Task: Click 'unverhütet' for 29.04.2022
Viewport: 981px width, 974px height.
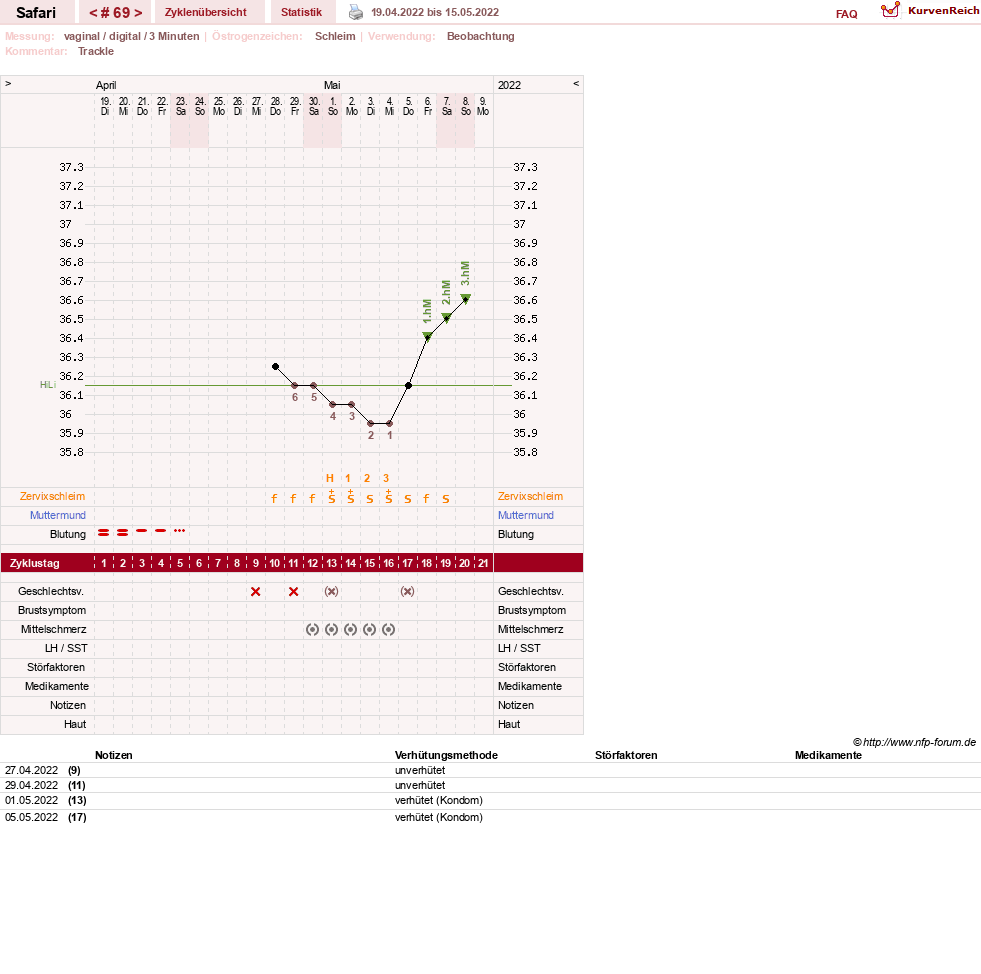Action: [x=420, y=785]
